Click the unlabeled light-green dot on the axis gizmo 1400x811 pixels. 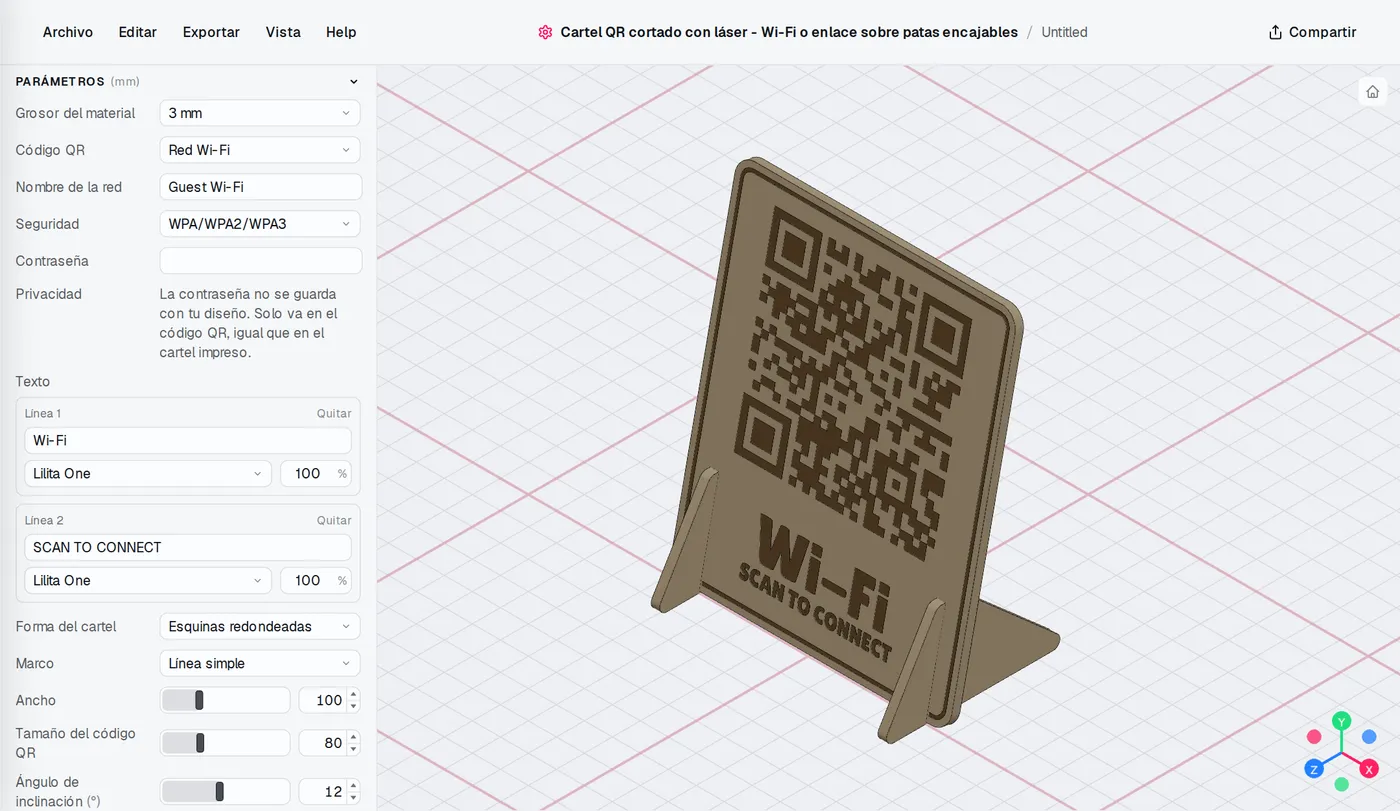pos(1342,785)
